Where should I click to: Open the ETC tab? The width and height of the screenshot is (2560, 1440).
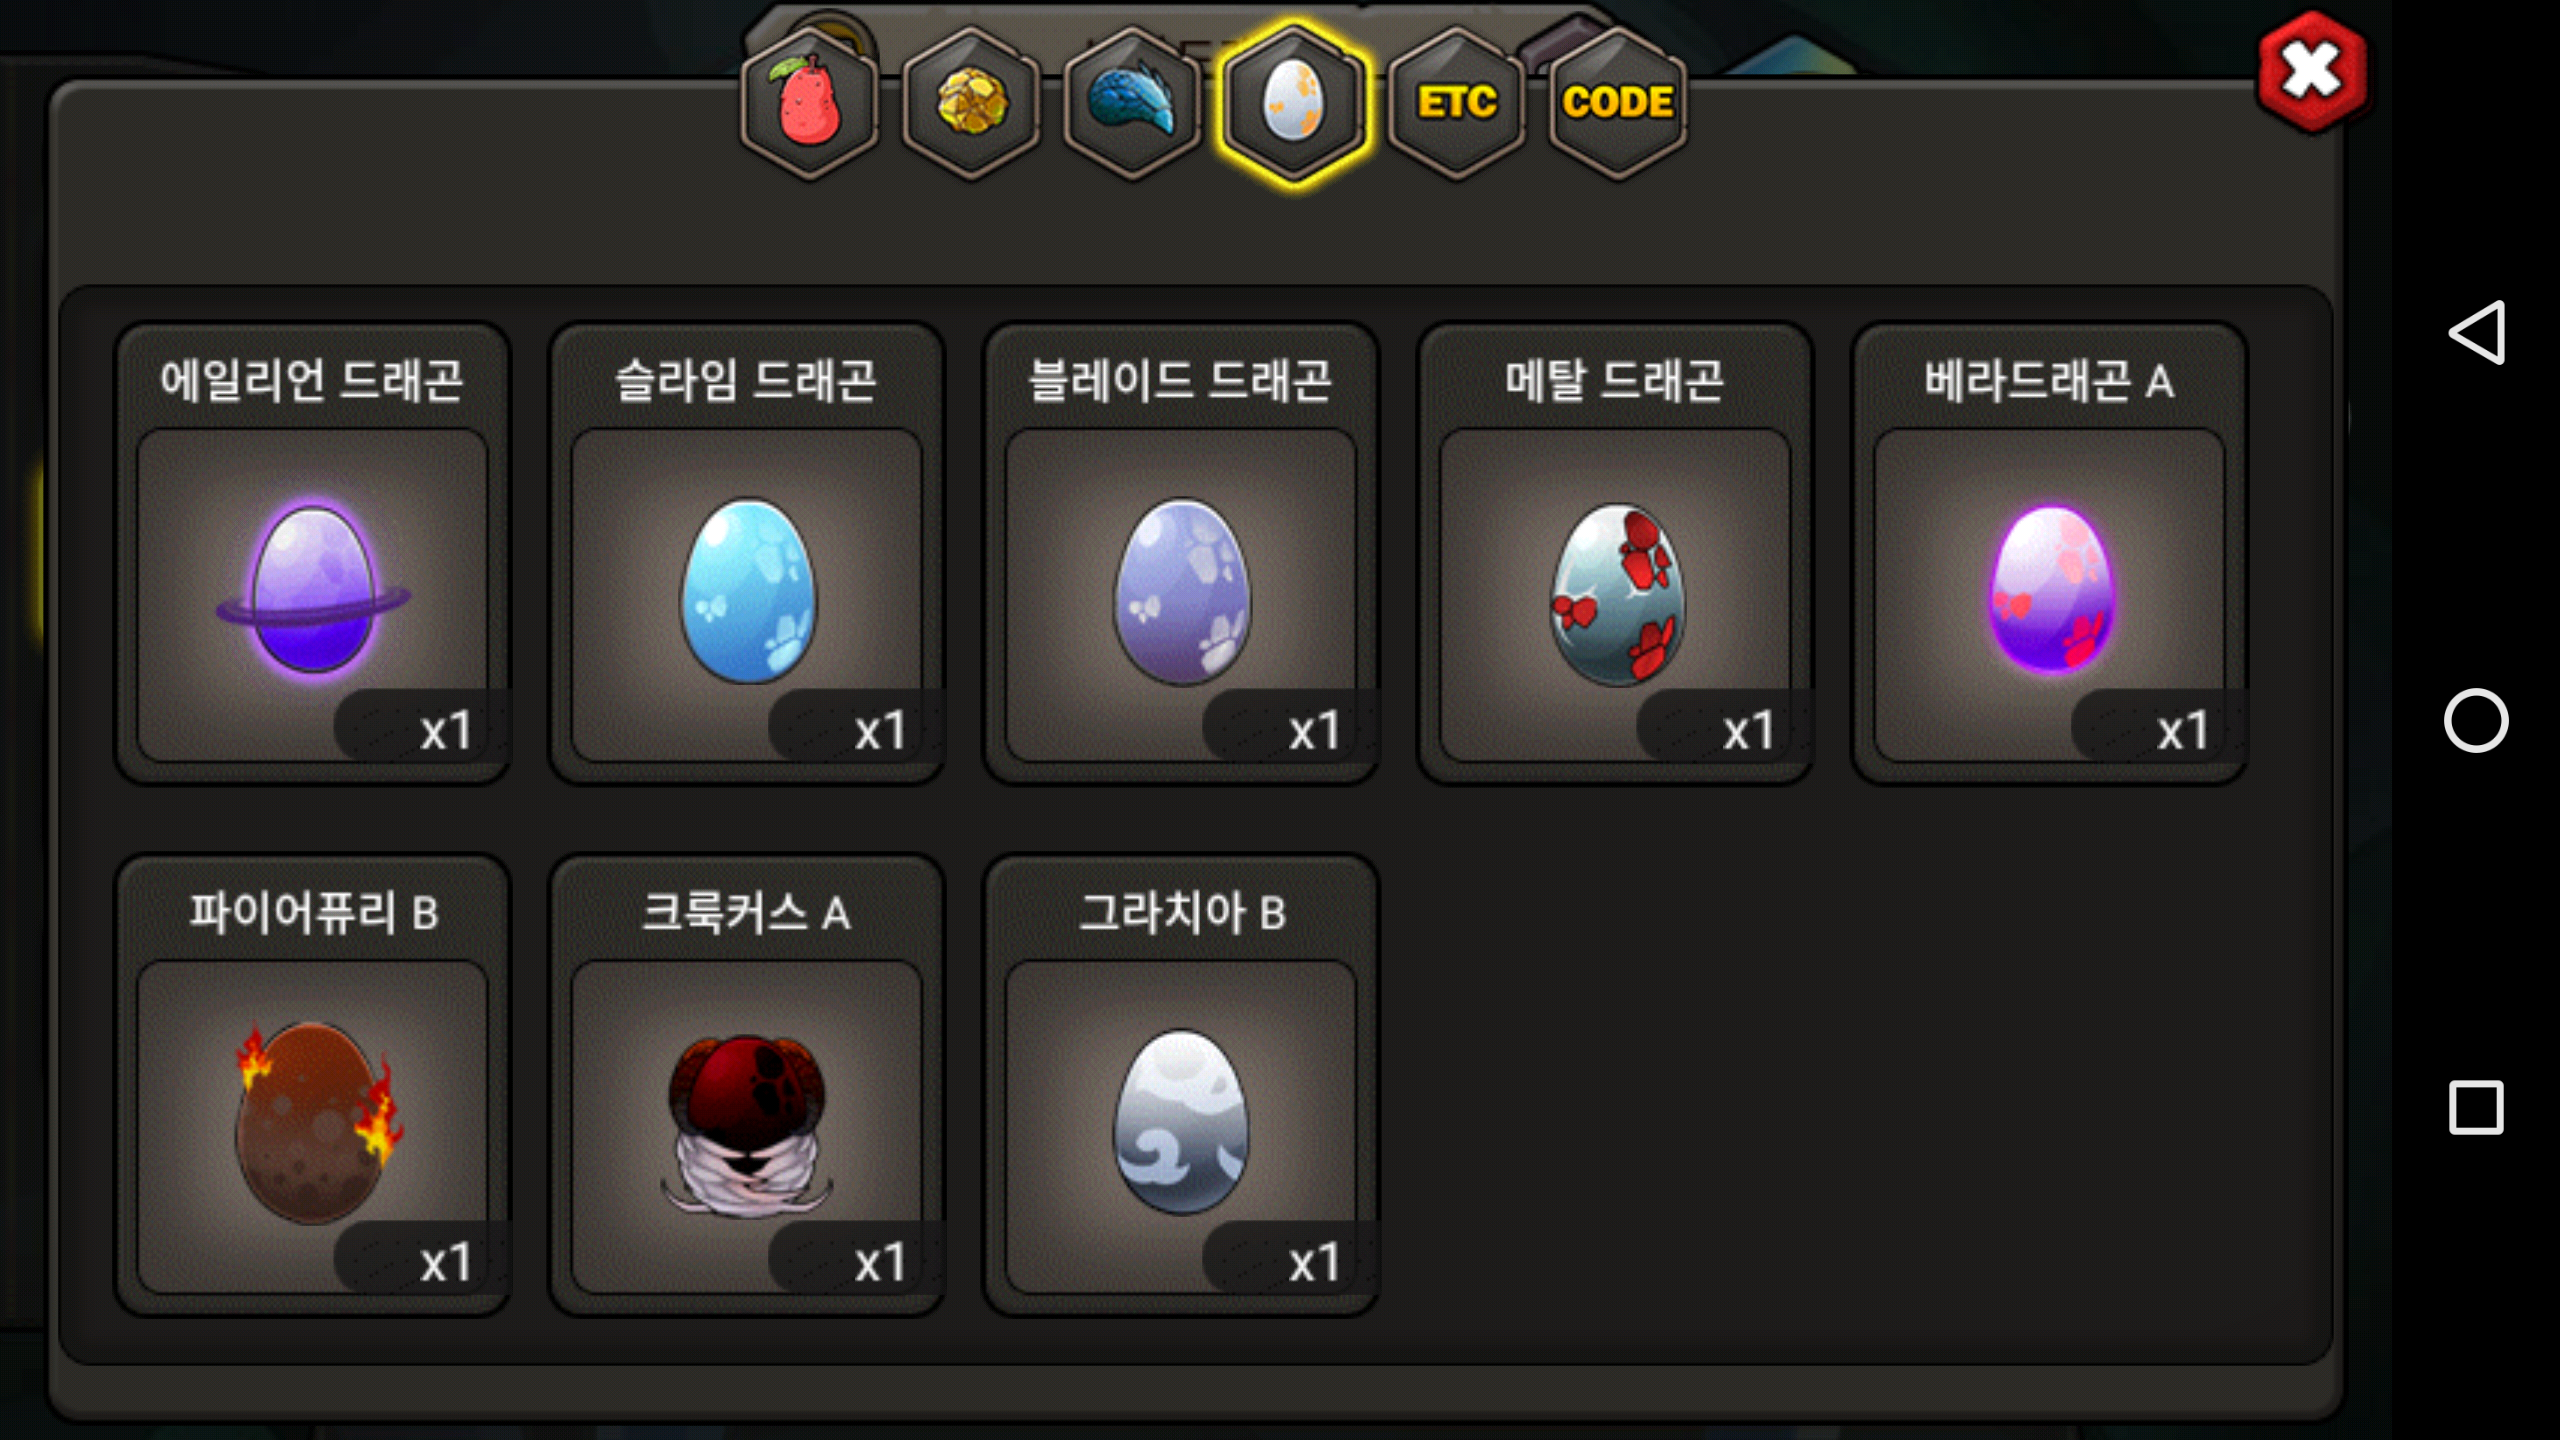coord(1456,104)
